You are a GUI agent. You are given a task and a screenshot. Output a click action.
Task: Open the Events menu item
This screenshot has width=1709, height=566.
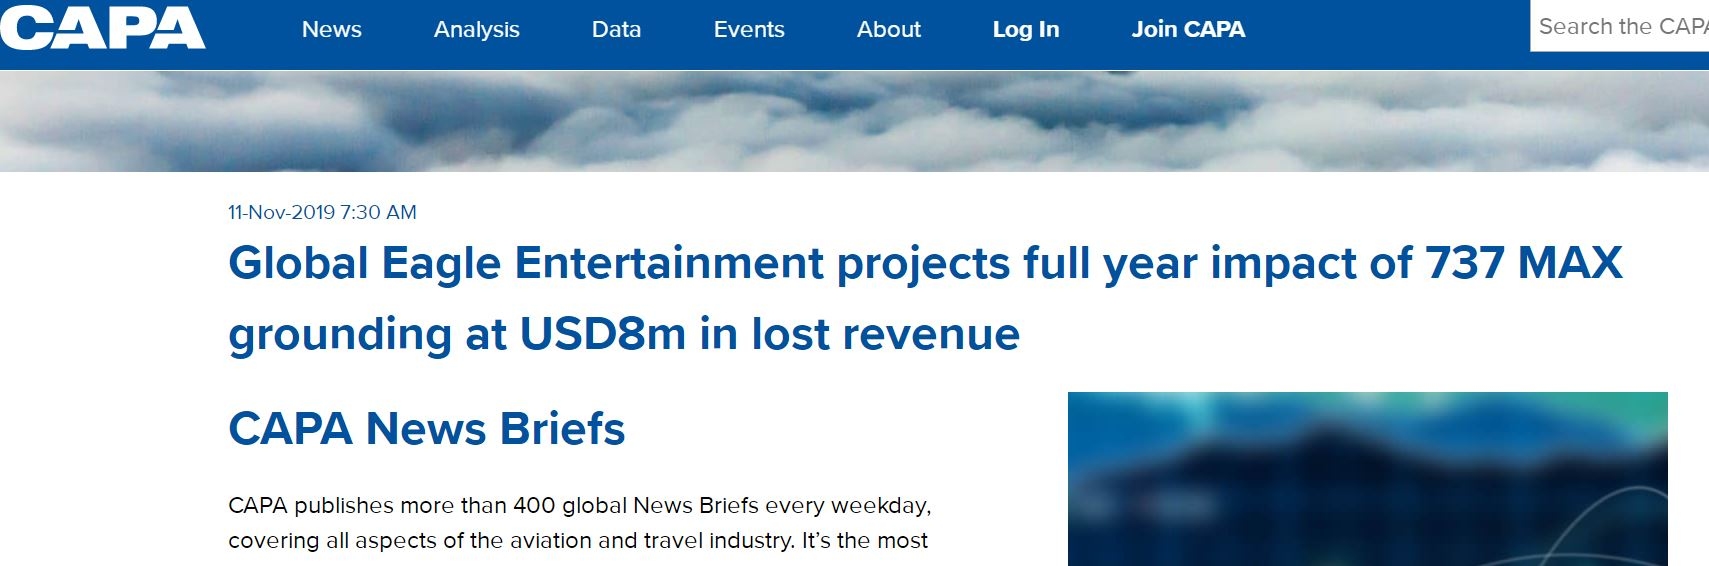coord(748,30)
